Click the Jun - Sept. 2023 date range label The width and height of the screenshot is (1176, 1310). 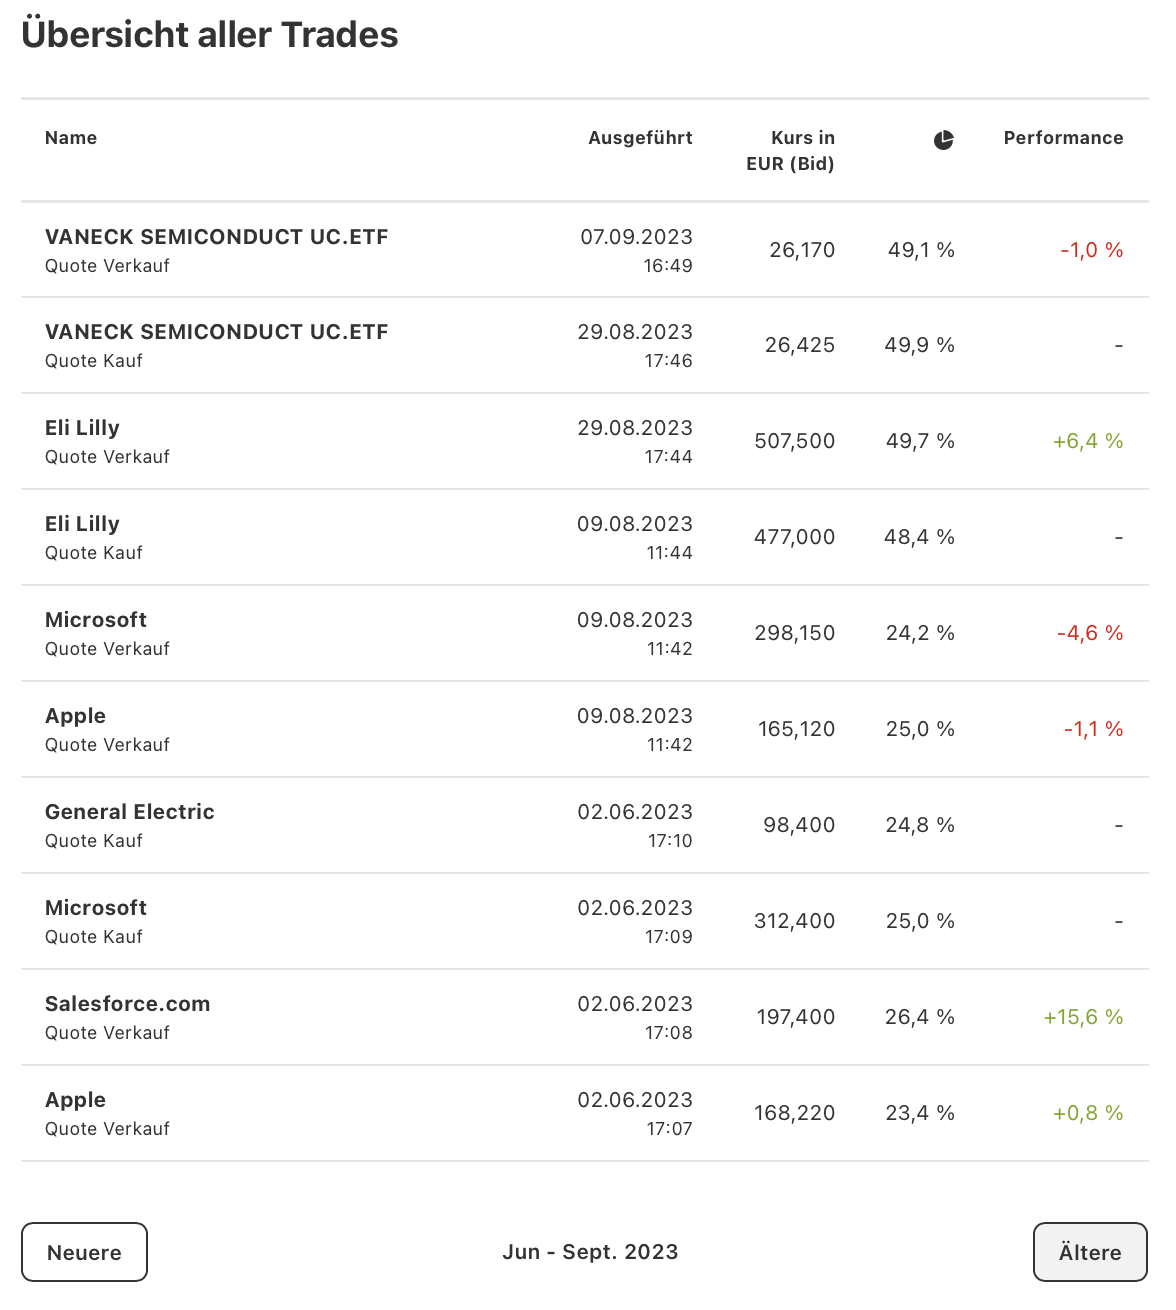click(590, 1252)
